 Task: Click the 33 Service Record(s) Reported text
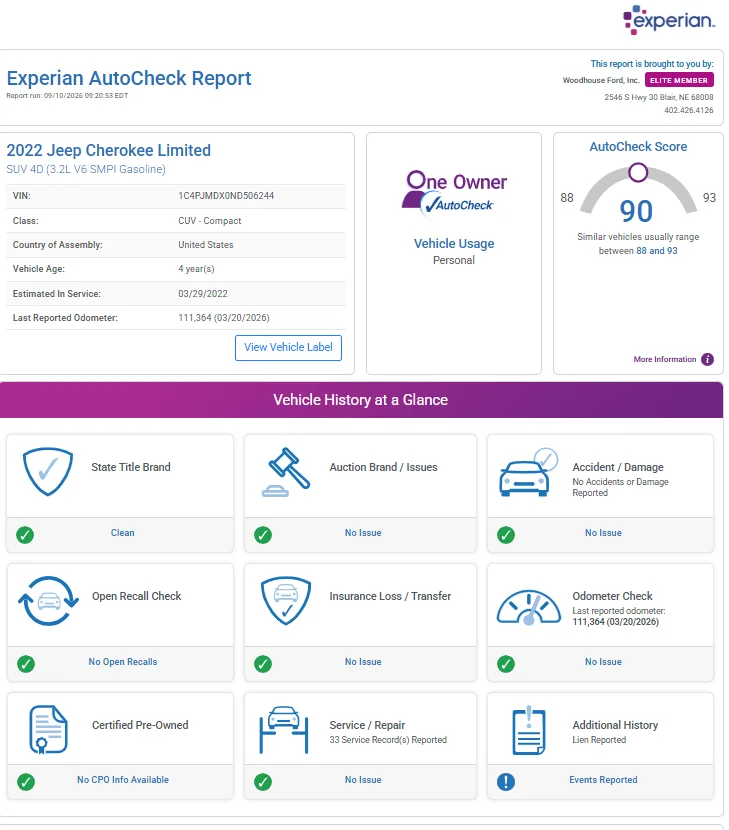pos(388,739)
